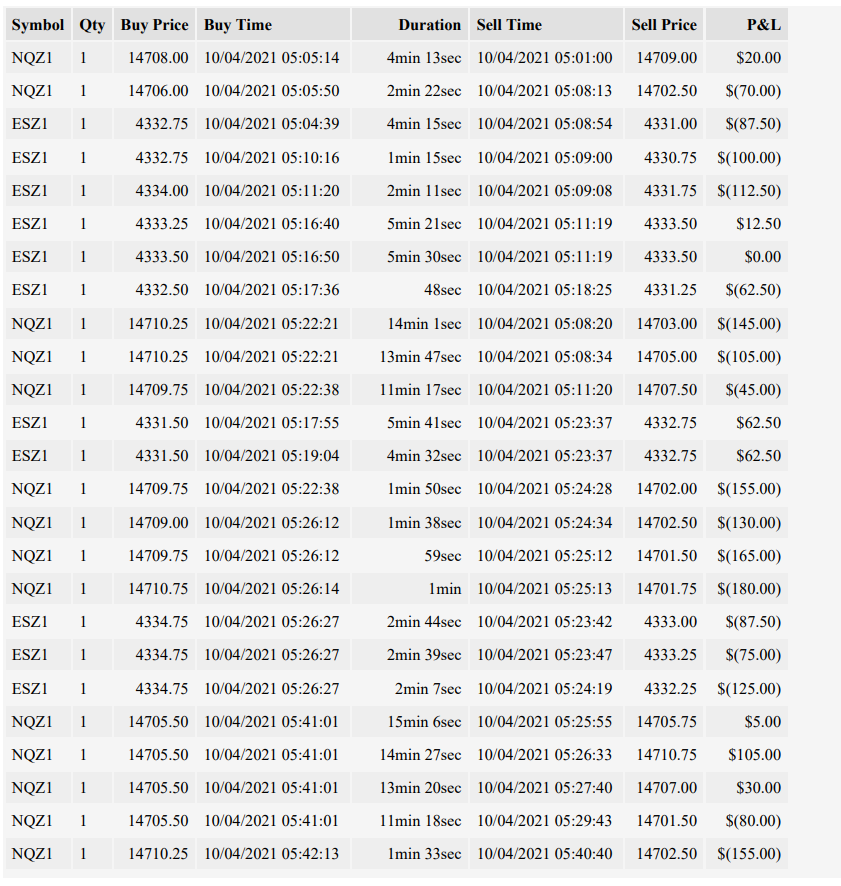Click the Buy Time column header
Image resolution: width=841 pixels, height=886 pixels.
[274, 25]
